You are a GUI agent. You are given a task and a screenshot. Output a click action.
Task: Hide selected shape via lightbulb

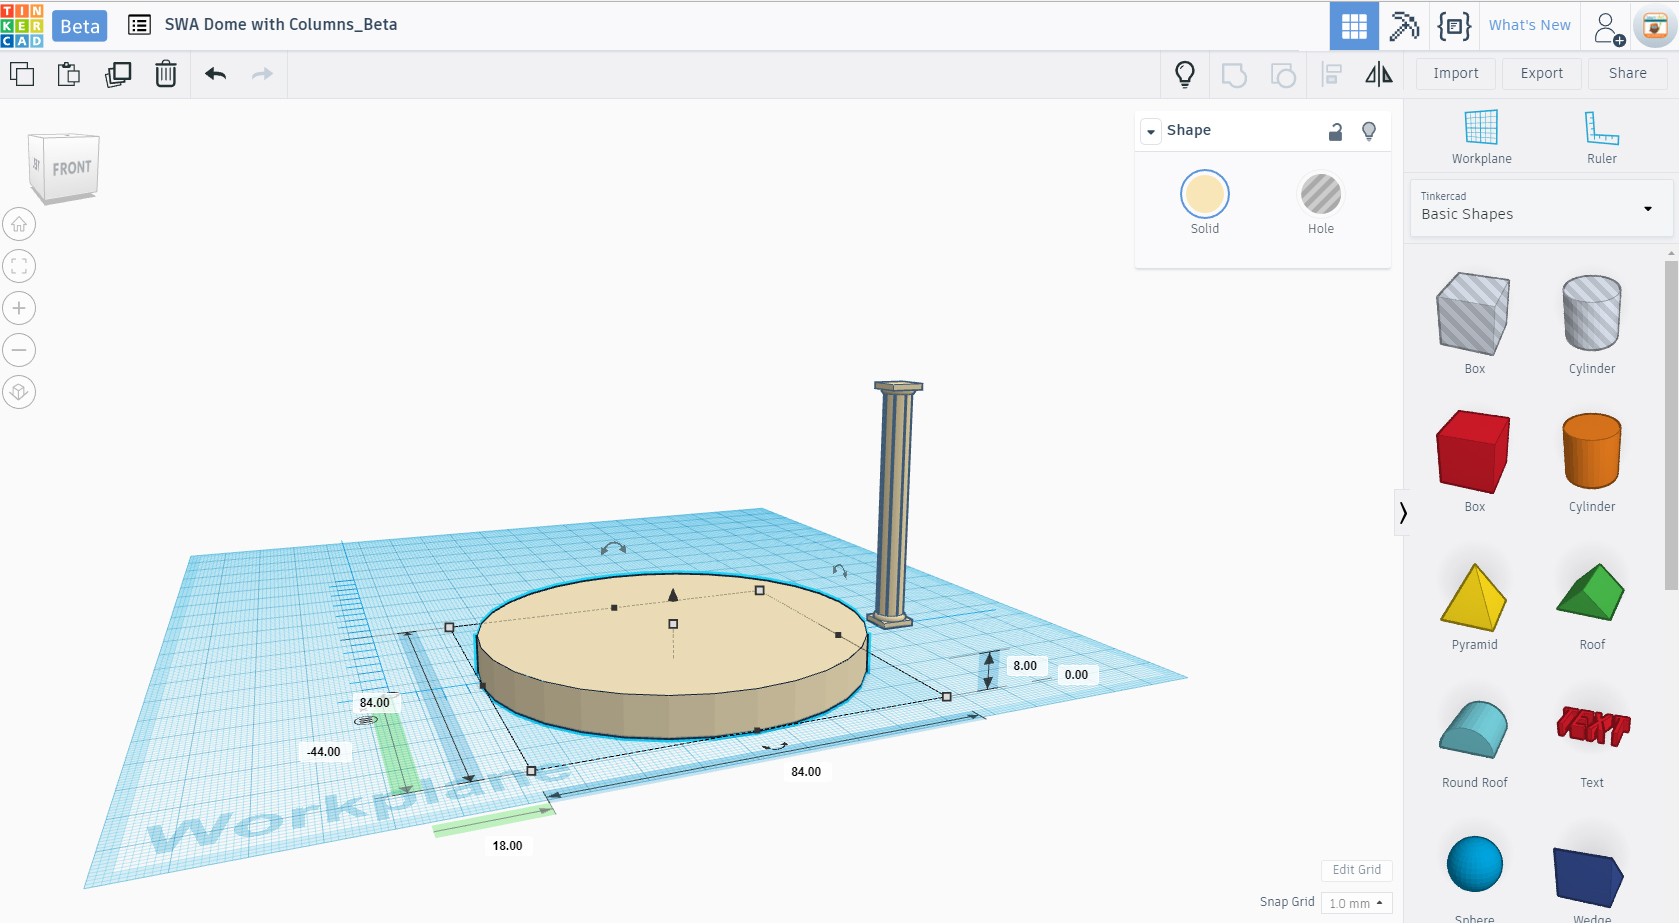pyautogui.click(x=1369, y=131)
